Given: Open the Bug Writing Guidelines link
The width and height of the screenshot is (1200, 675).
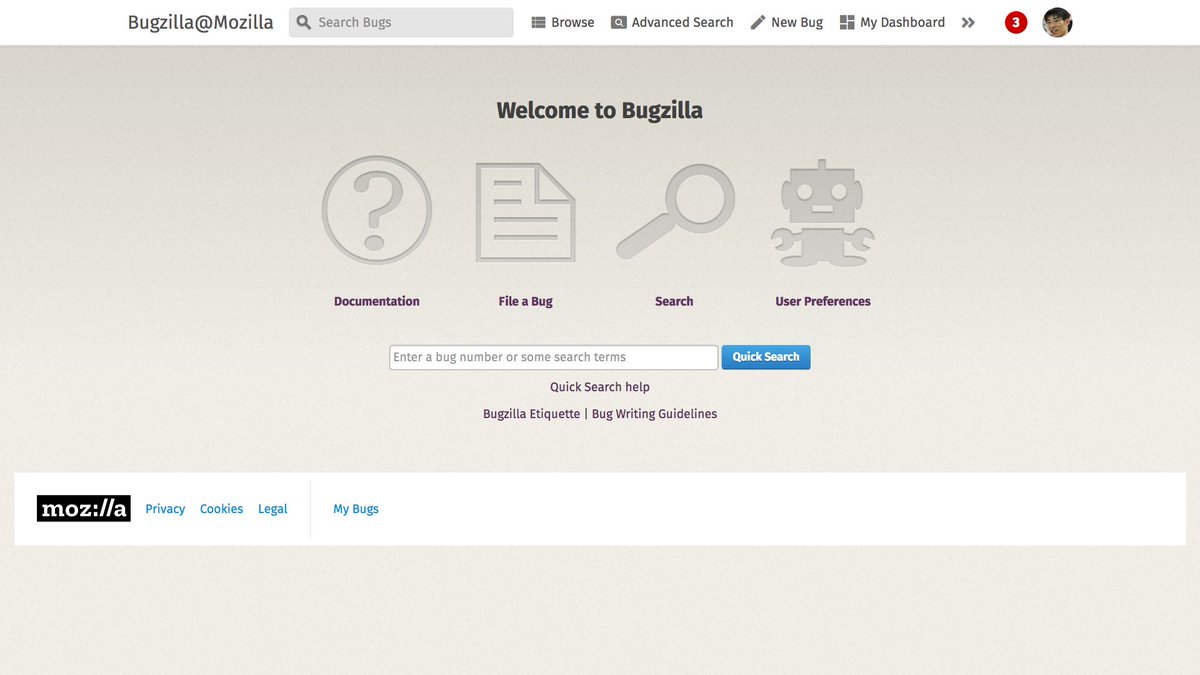Looking at the screenshot, I should pos(654,414).
